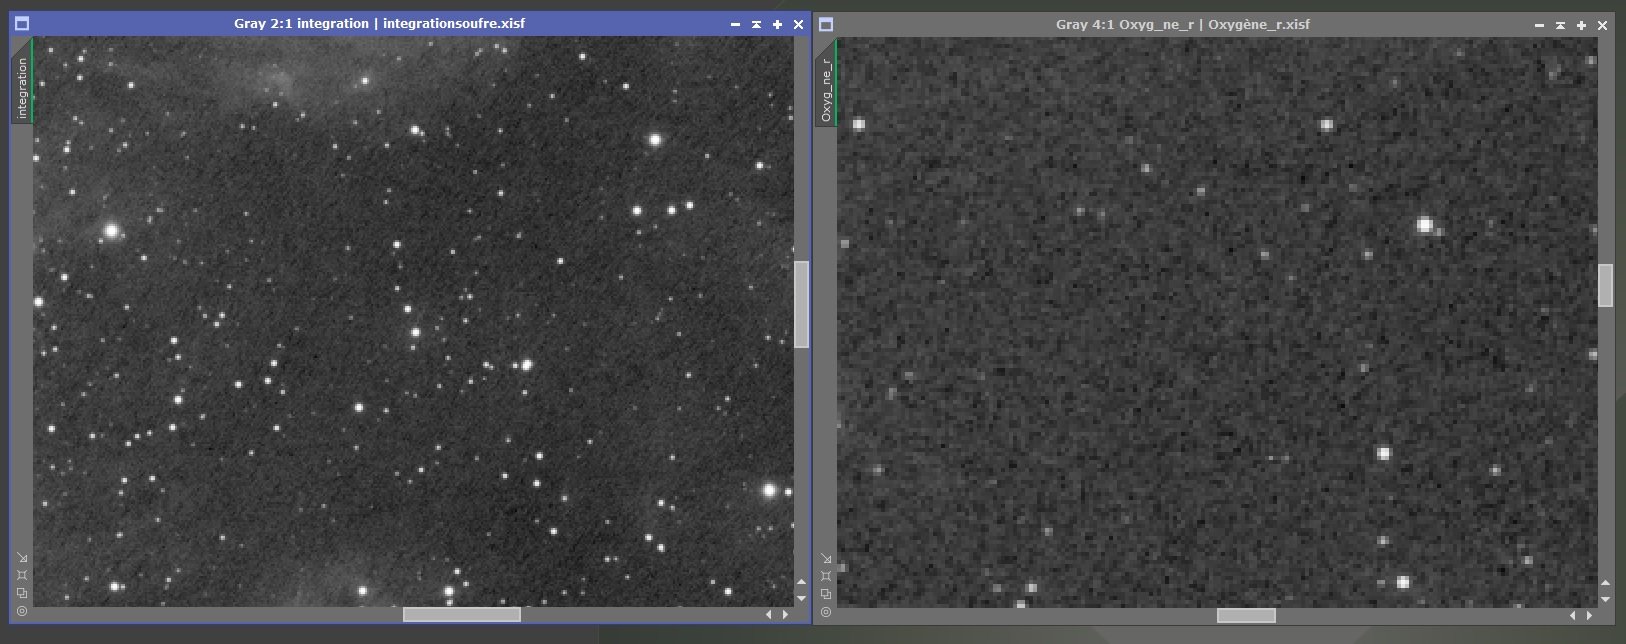
Task: Click the fit-view square icon in the Oxygène_r window
Action: (826, 576)
